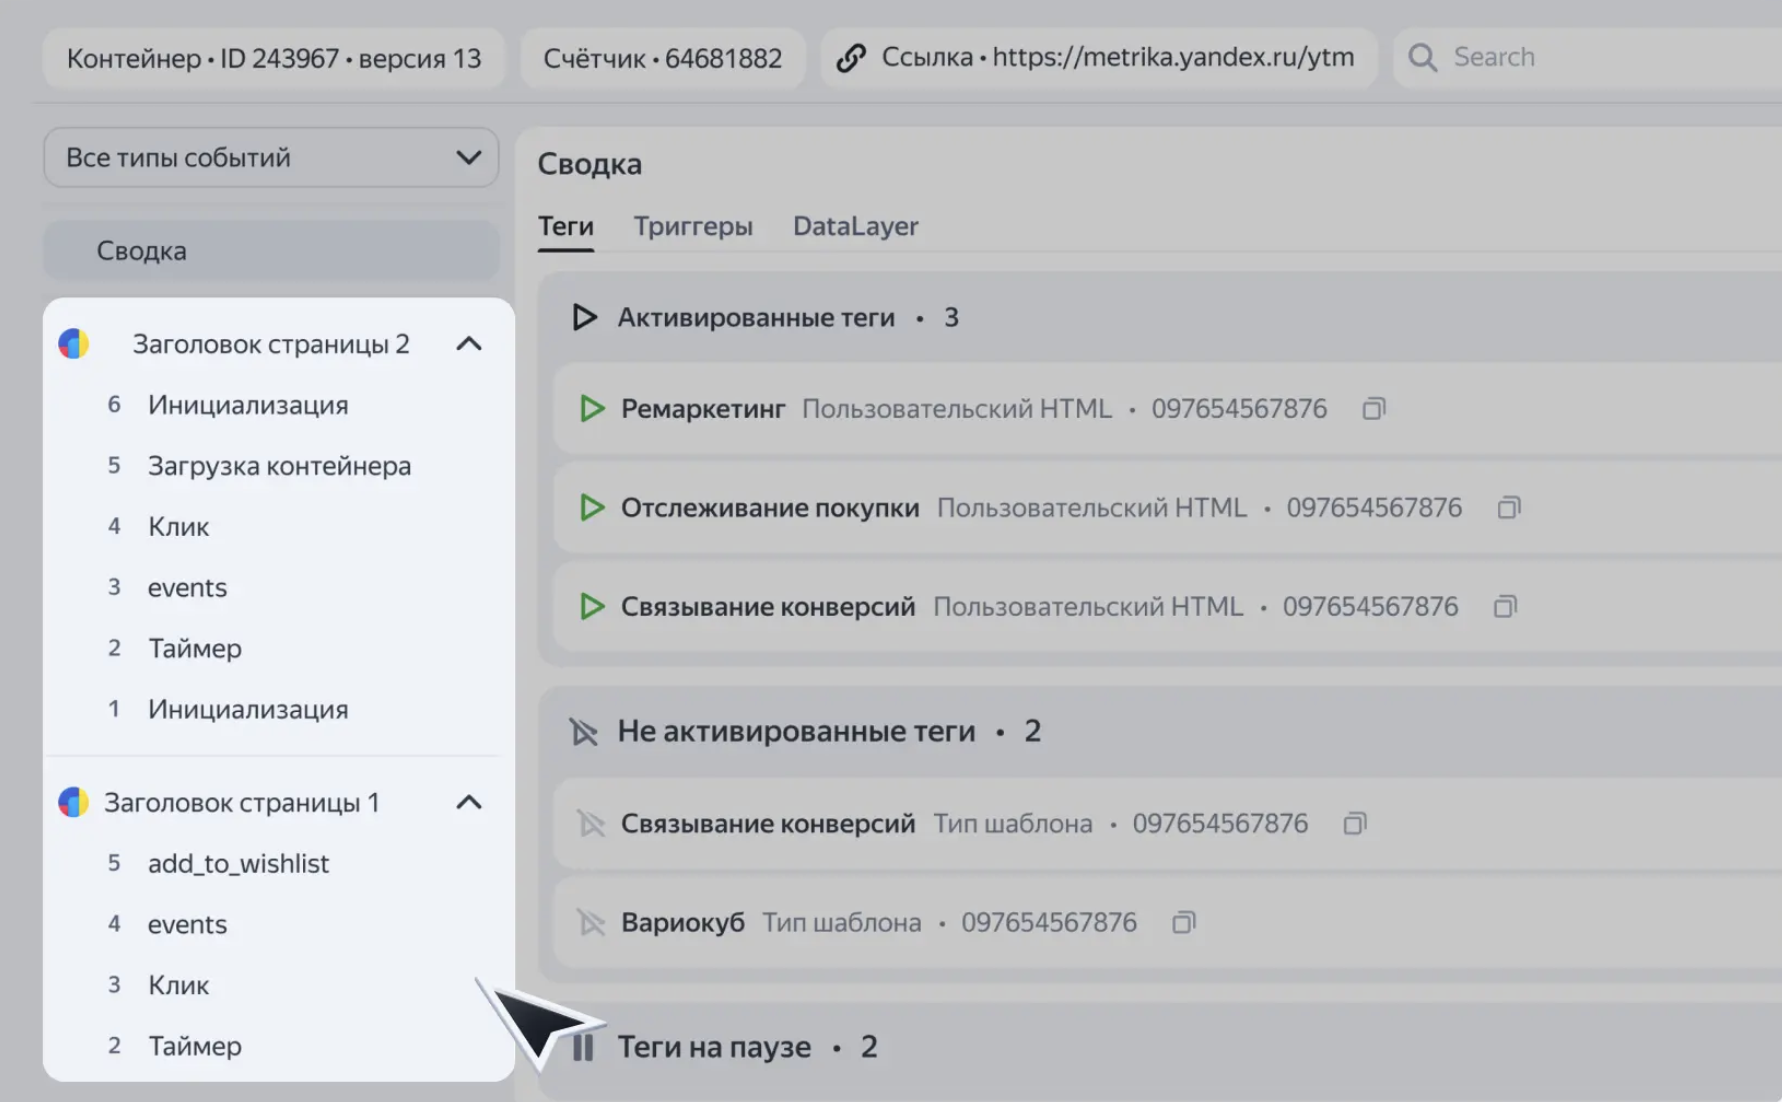Open the DataLayer tab

click(x=855, y=226)
